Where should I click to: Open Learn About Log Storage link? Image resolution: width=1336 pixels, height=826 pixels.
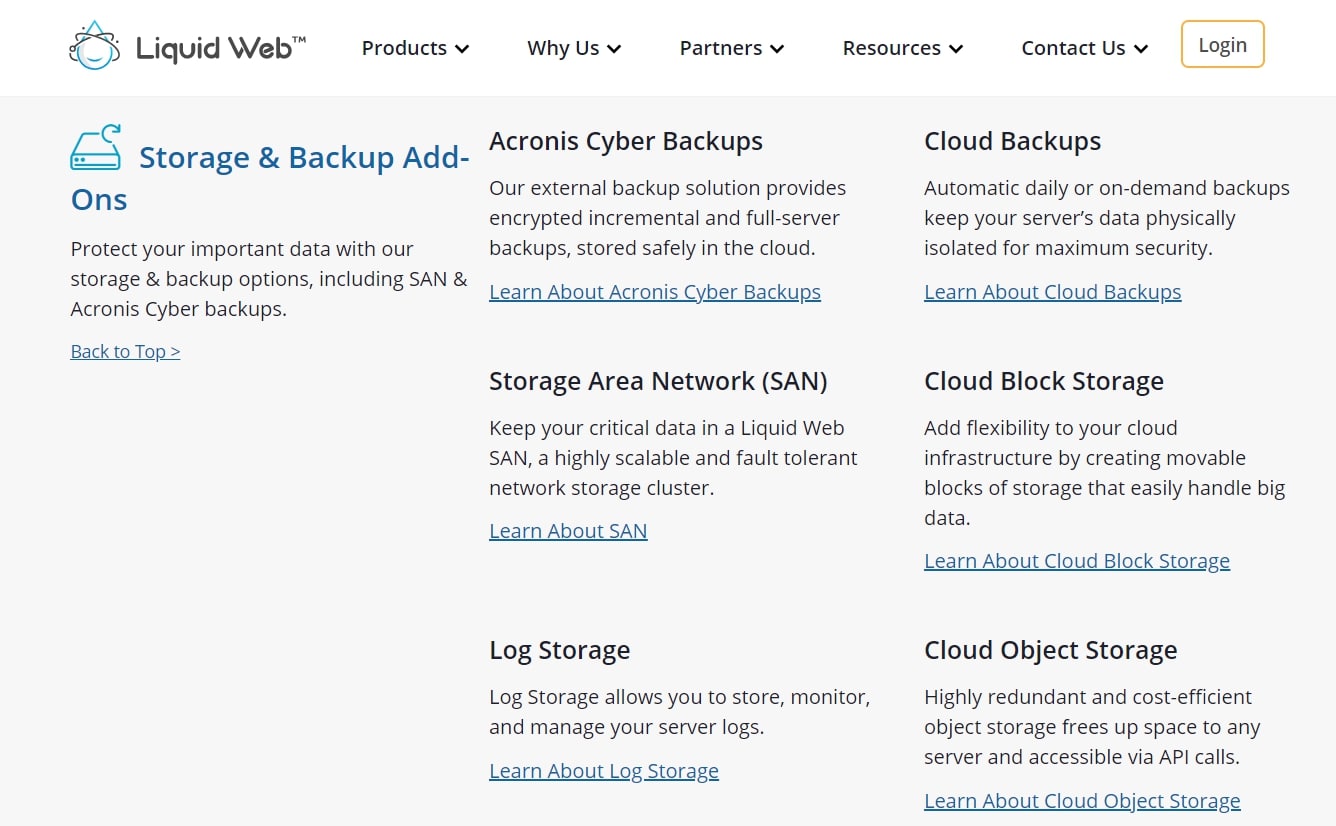pyautogui.click(x=604, y=771)
